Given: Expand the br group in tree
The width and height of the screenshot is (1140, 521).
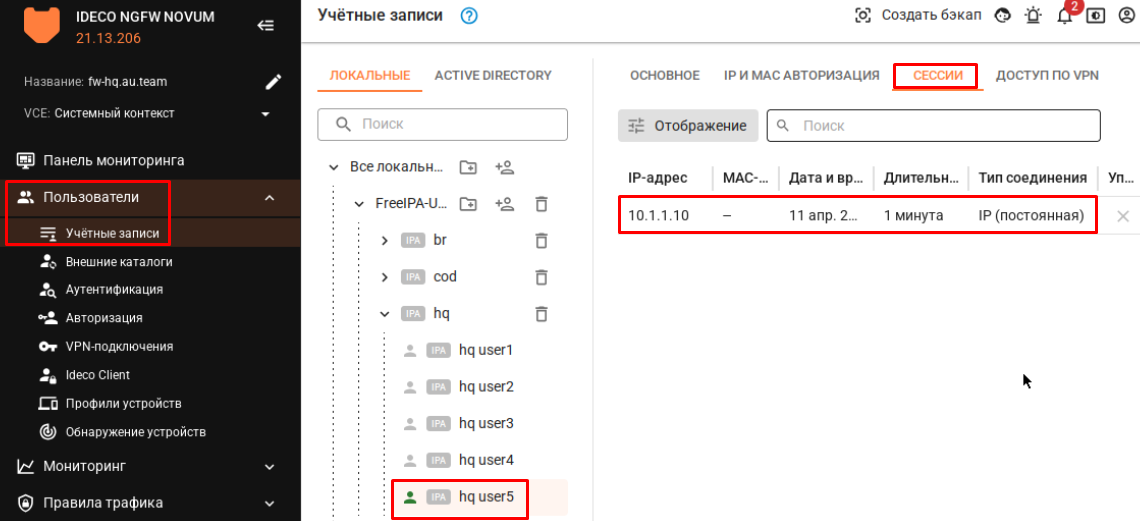Looking at the screenshot, I should [385, 241].
